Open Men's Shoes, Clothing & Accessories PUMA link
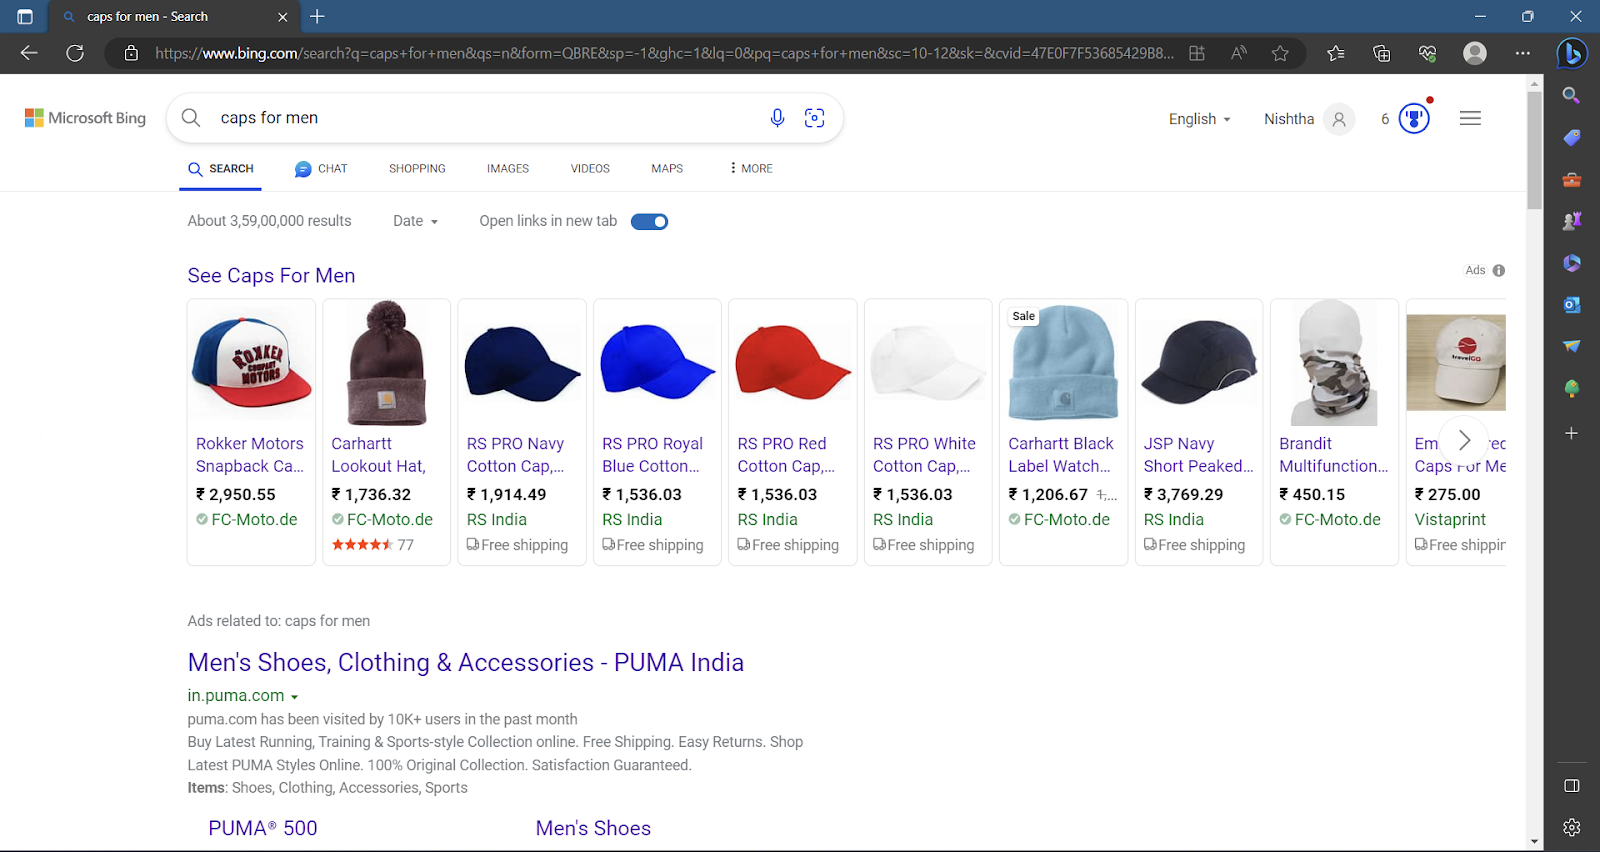 (x=466, y=663)
